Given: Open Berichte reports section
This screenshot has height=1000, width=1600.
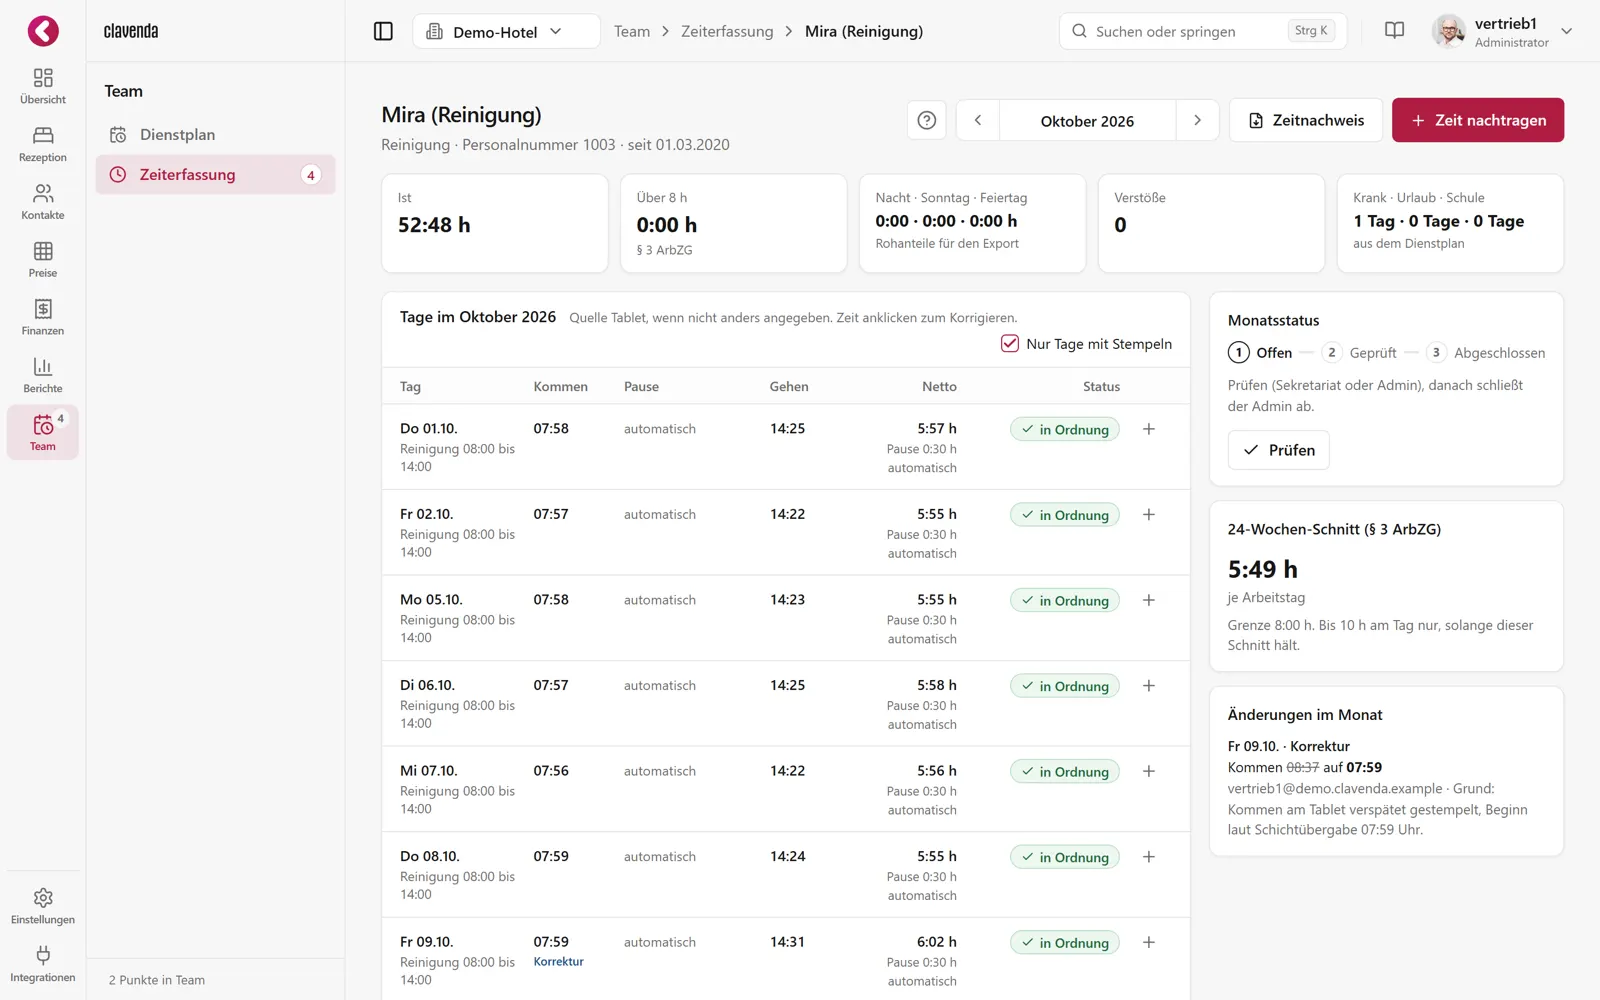Looking at the screenshot, I should click(43, 376).
